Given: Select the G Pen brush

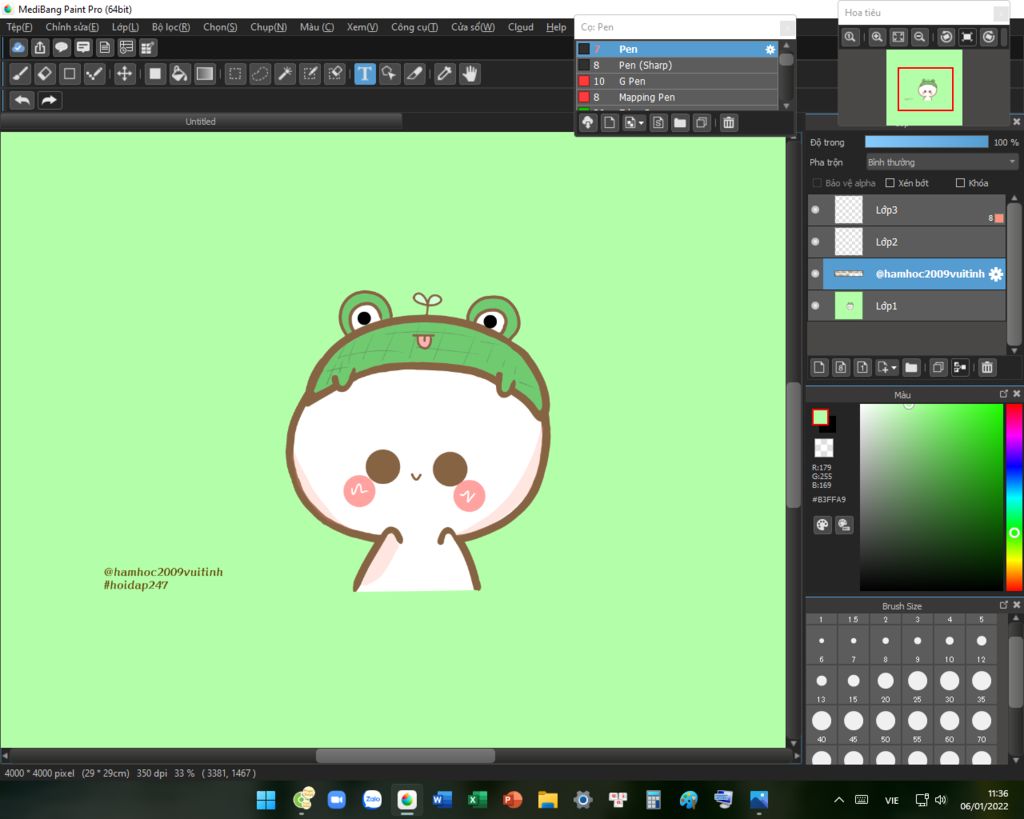Looking at the screenshot, I should click(677, 81).
